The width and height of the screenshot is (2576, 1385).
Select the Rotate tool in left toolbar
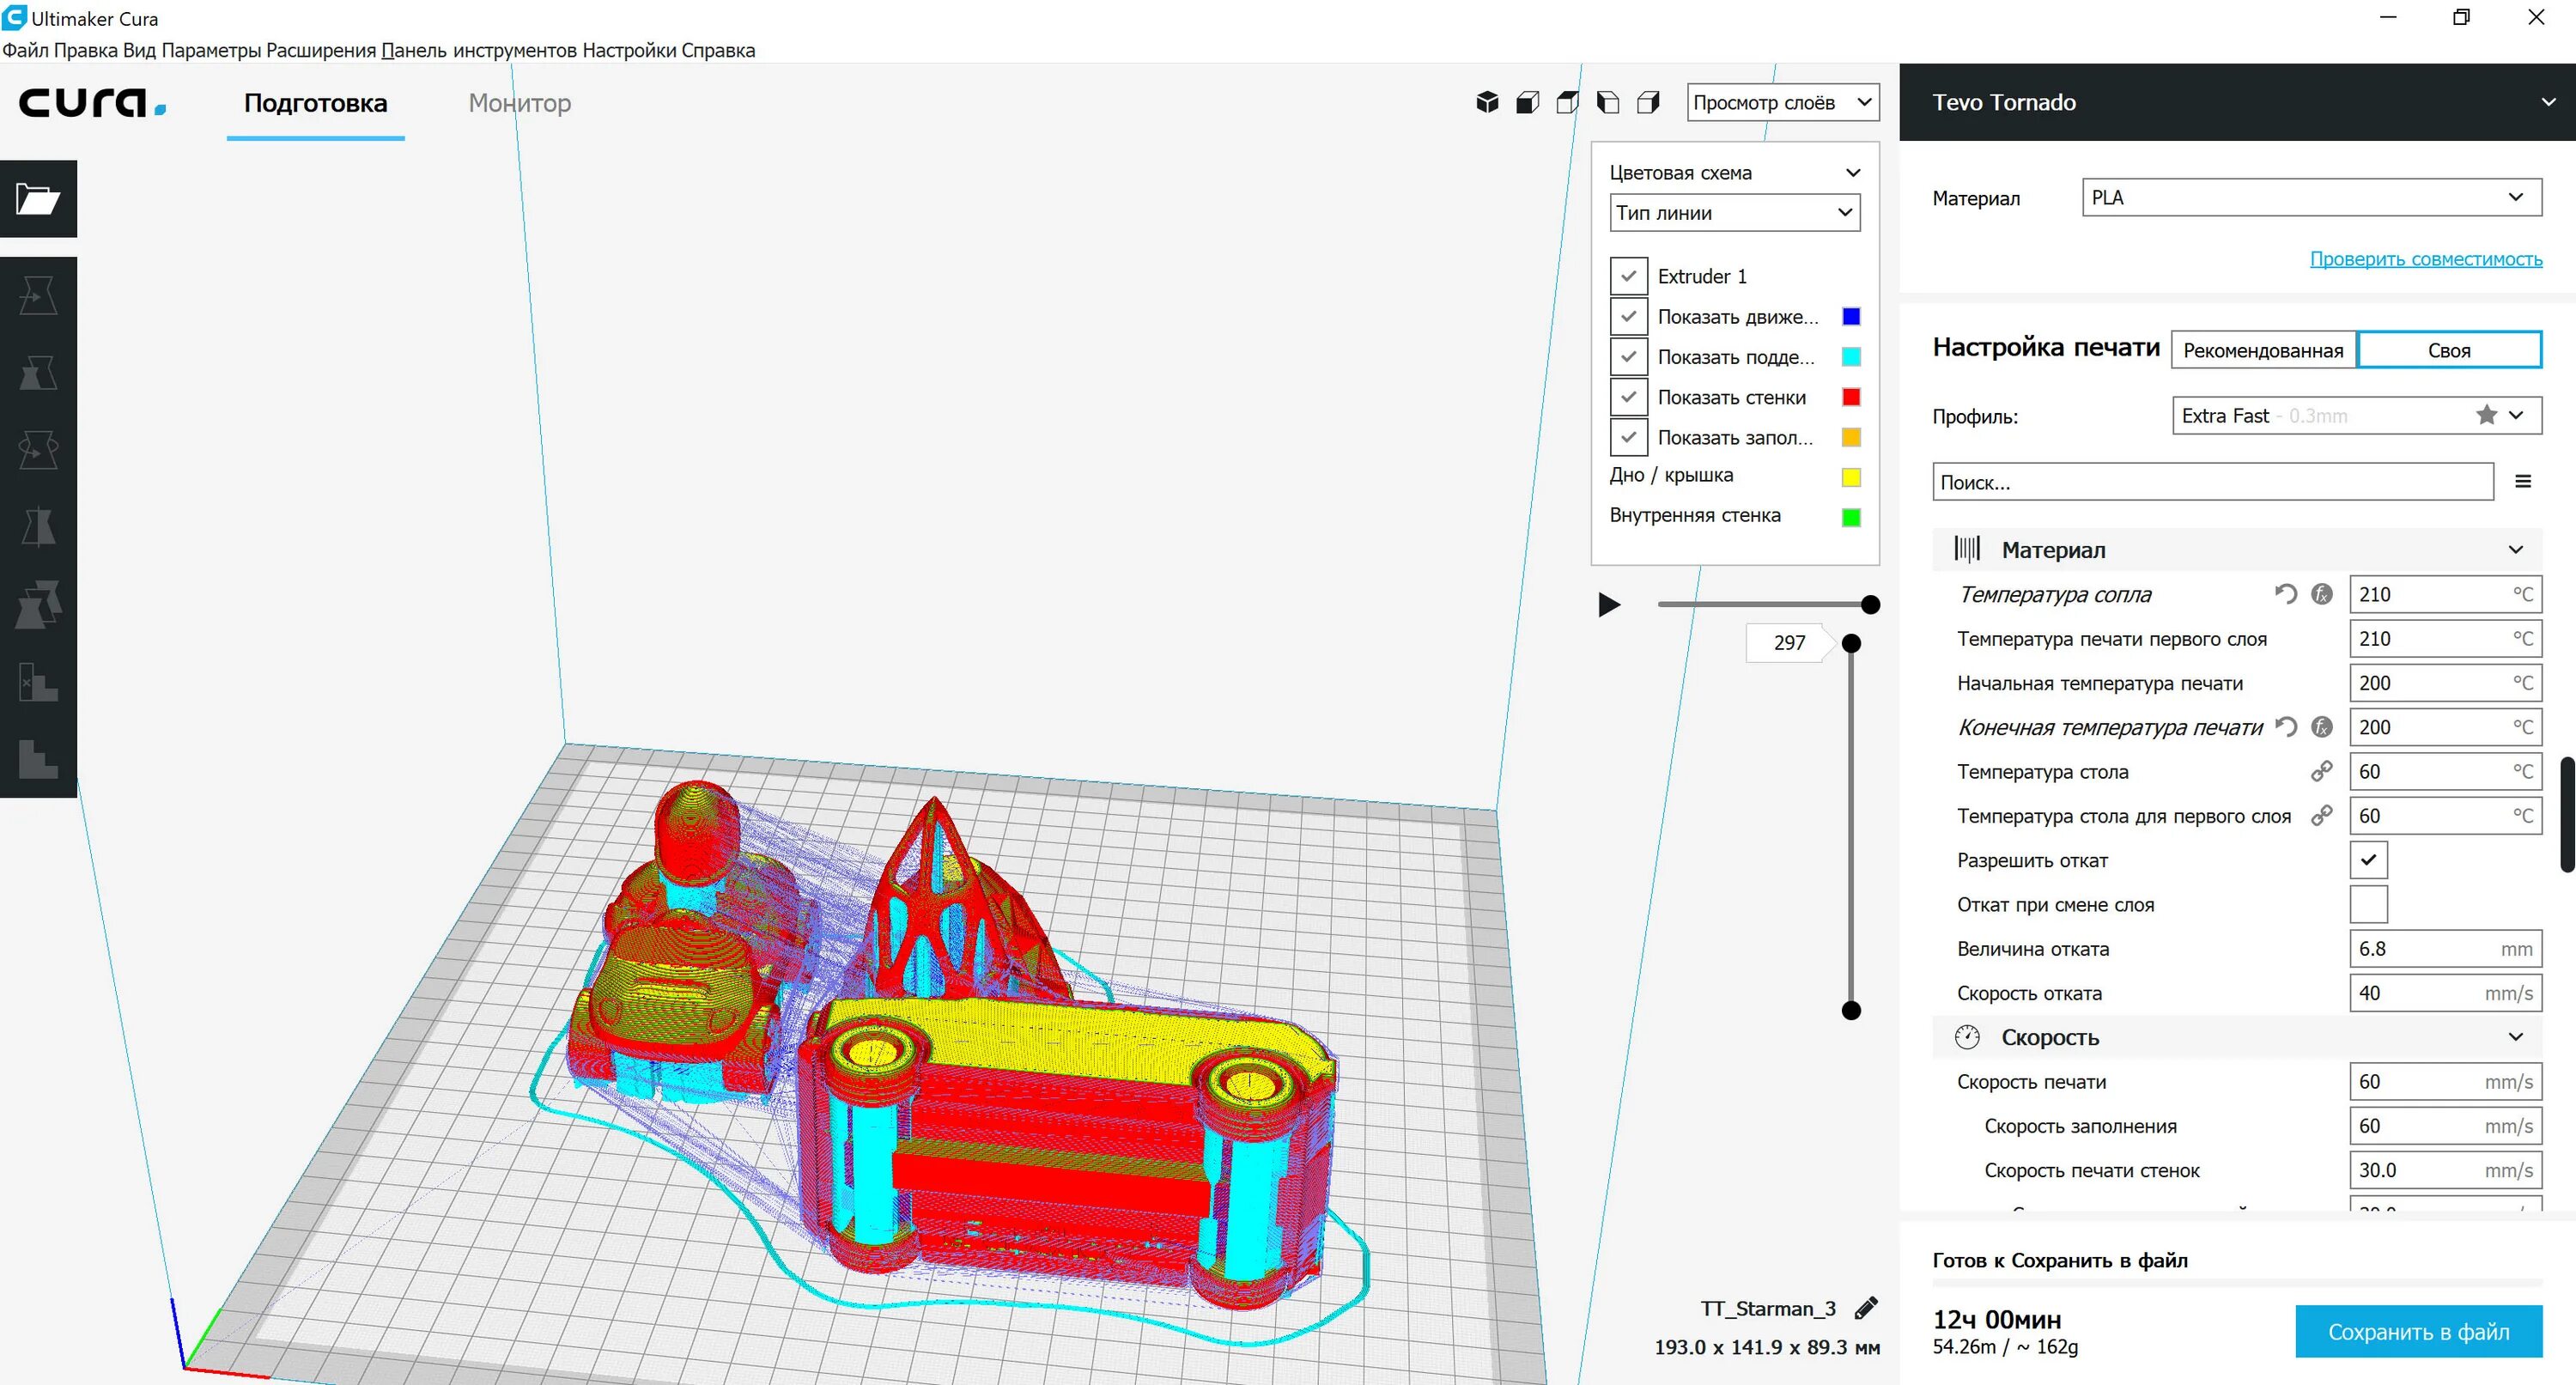click(38, 450)
